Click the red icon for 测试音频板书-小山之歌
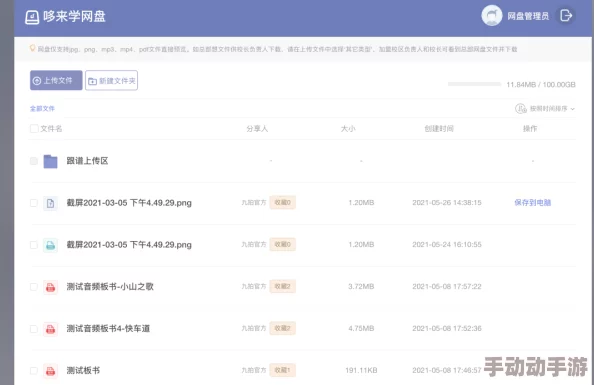This screenshot has height=385, width=594. (x=50, y=287)
